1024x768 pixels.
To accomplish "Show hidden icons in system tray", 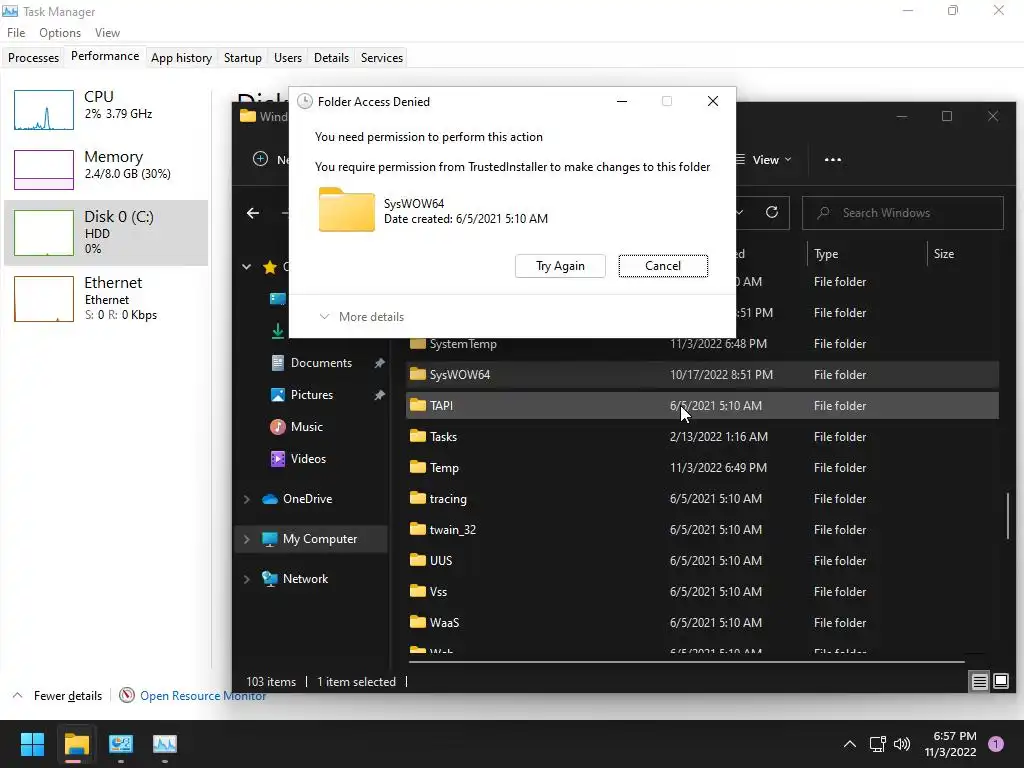I will point(850,744).
